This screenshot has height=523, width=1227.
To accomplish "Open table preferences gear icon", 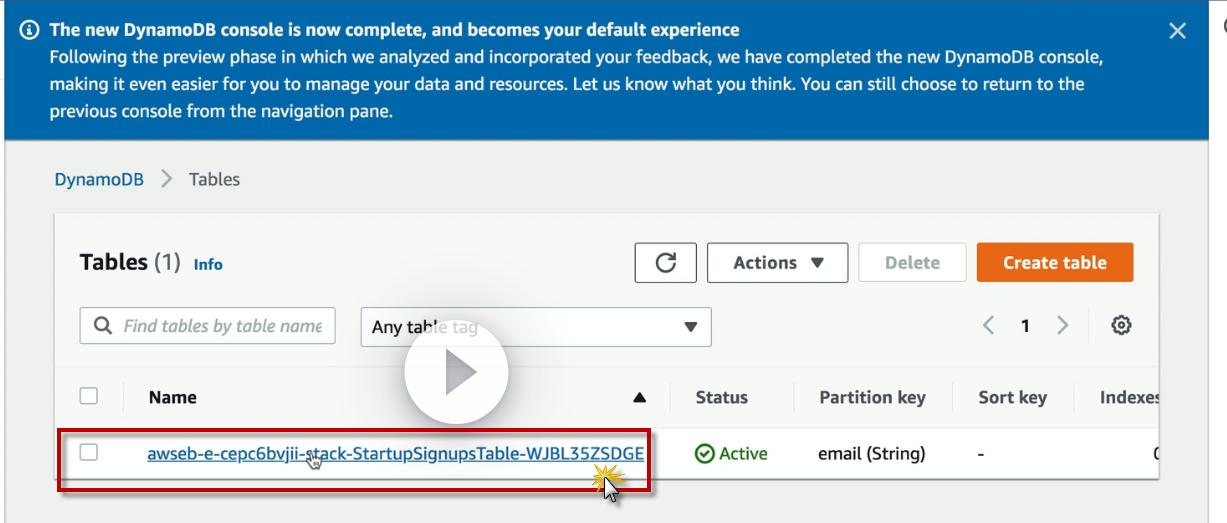I will coord(1122,326).
